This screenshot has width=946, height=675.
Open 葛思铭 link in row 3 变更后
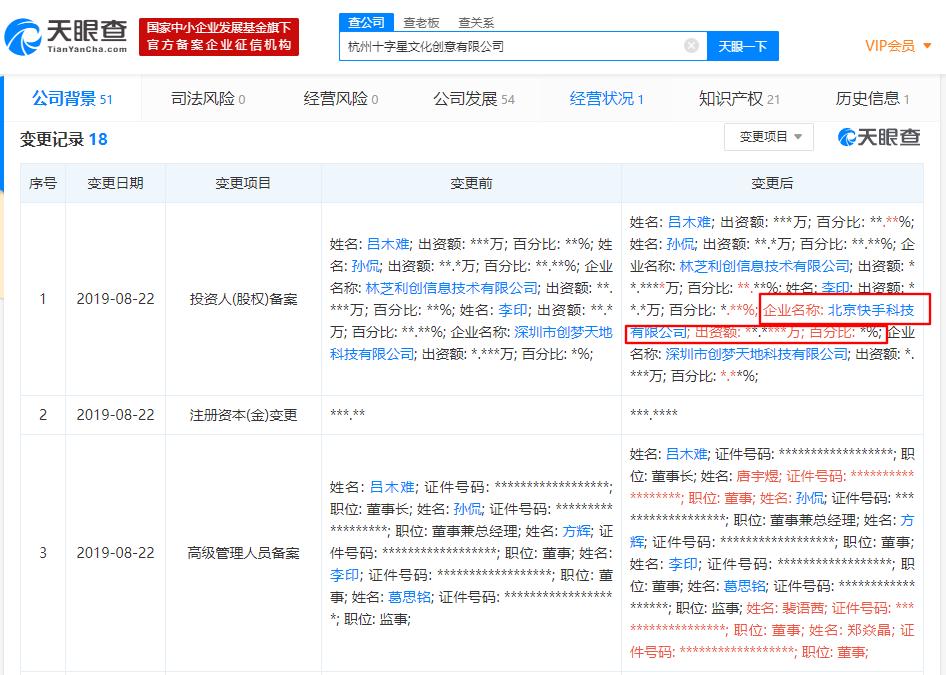[x=745, y=586]
